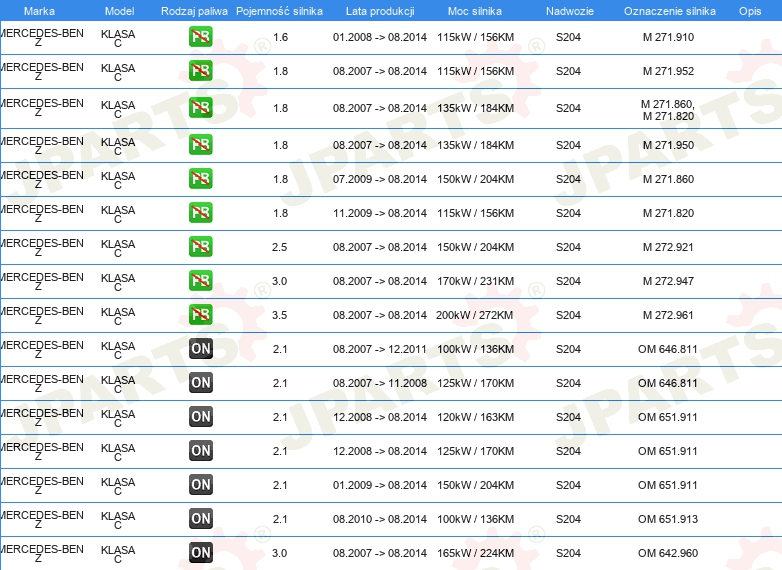This screenshot has height=570, width=782.
Task: Click engine capacity 3.5
Action: (279, 315)
